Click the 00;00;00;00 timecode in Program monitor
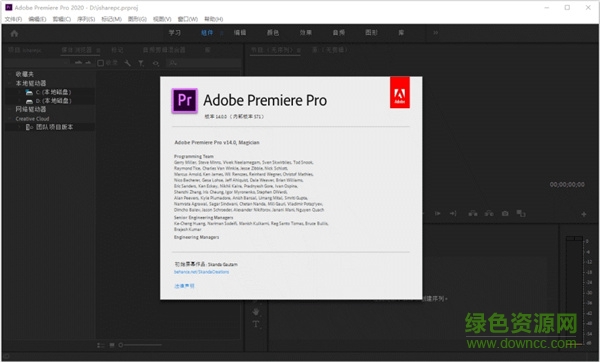The width and height of the screenshot is (600, 362). coord(567,185)
